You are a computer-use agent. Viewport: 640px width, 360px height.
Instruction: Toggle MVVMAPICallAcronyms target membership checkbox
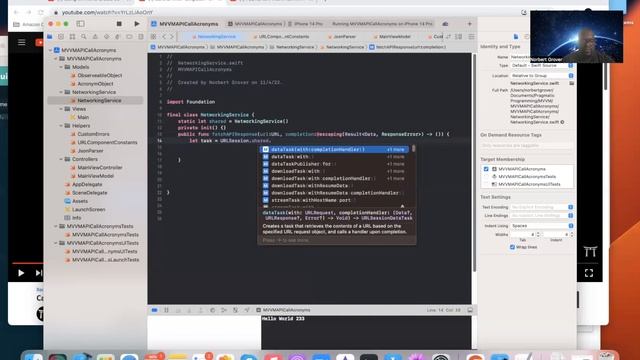click(x=486, y=169)
